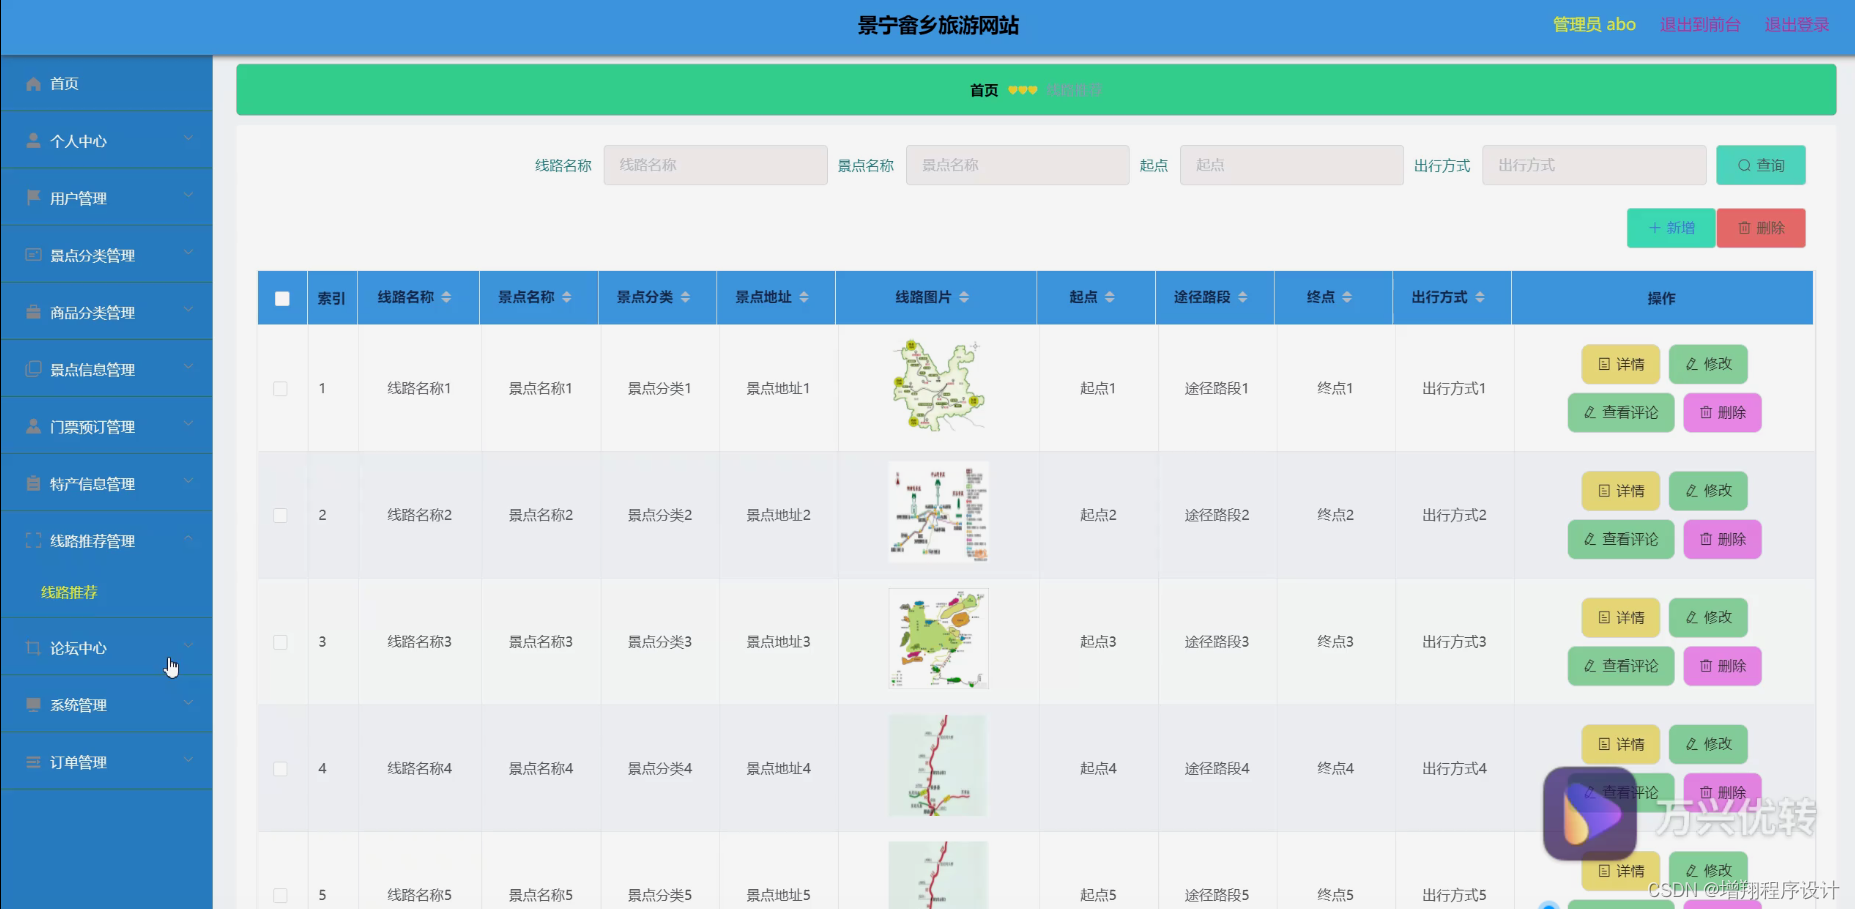The image size is (1855, 909).
Task: Click 查看评论 for 线路名称3
Action: click(x=1621, y=666)
